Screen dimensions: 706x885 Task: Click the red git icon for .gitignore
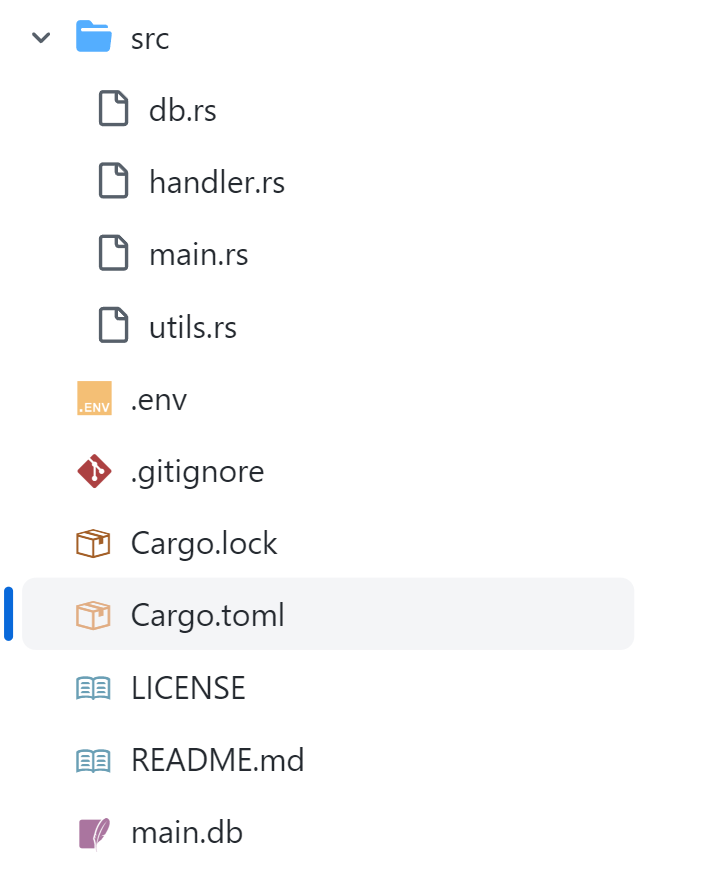94,471
